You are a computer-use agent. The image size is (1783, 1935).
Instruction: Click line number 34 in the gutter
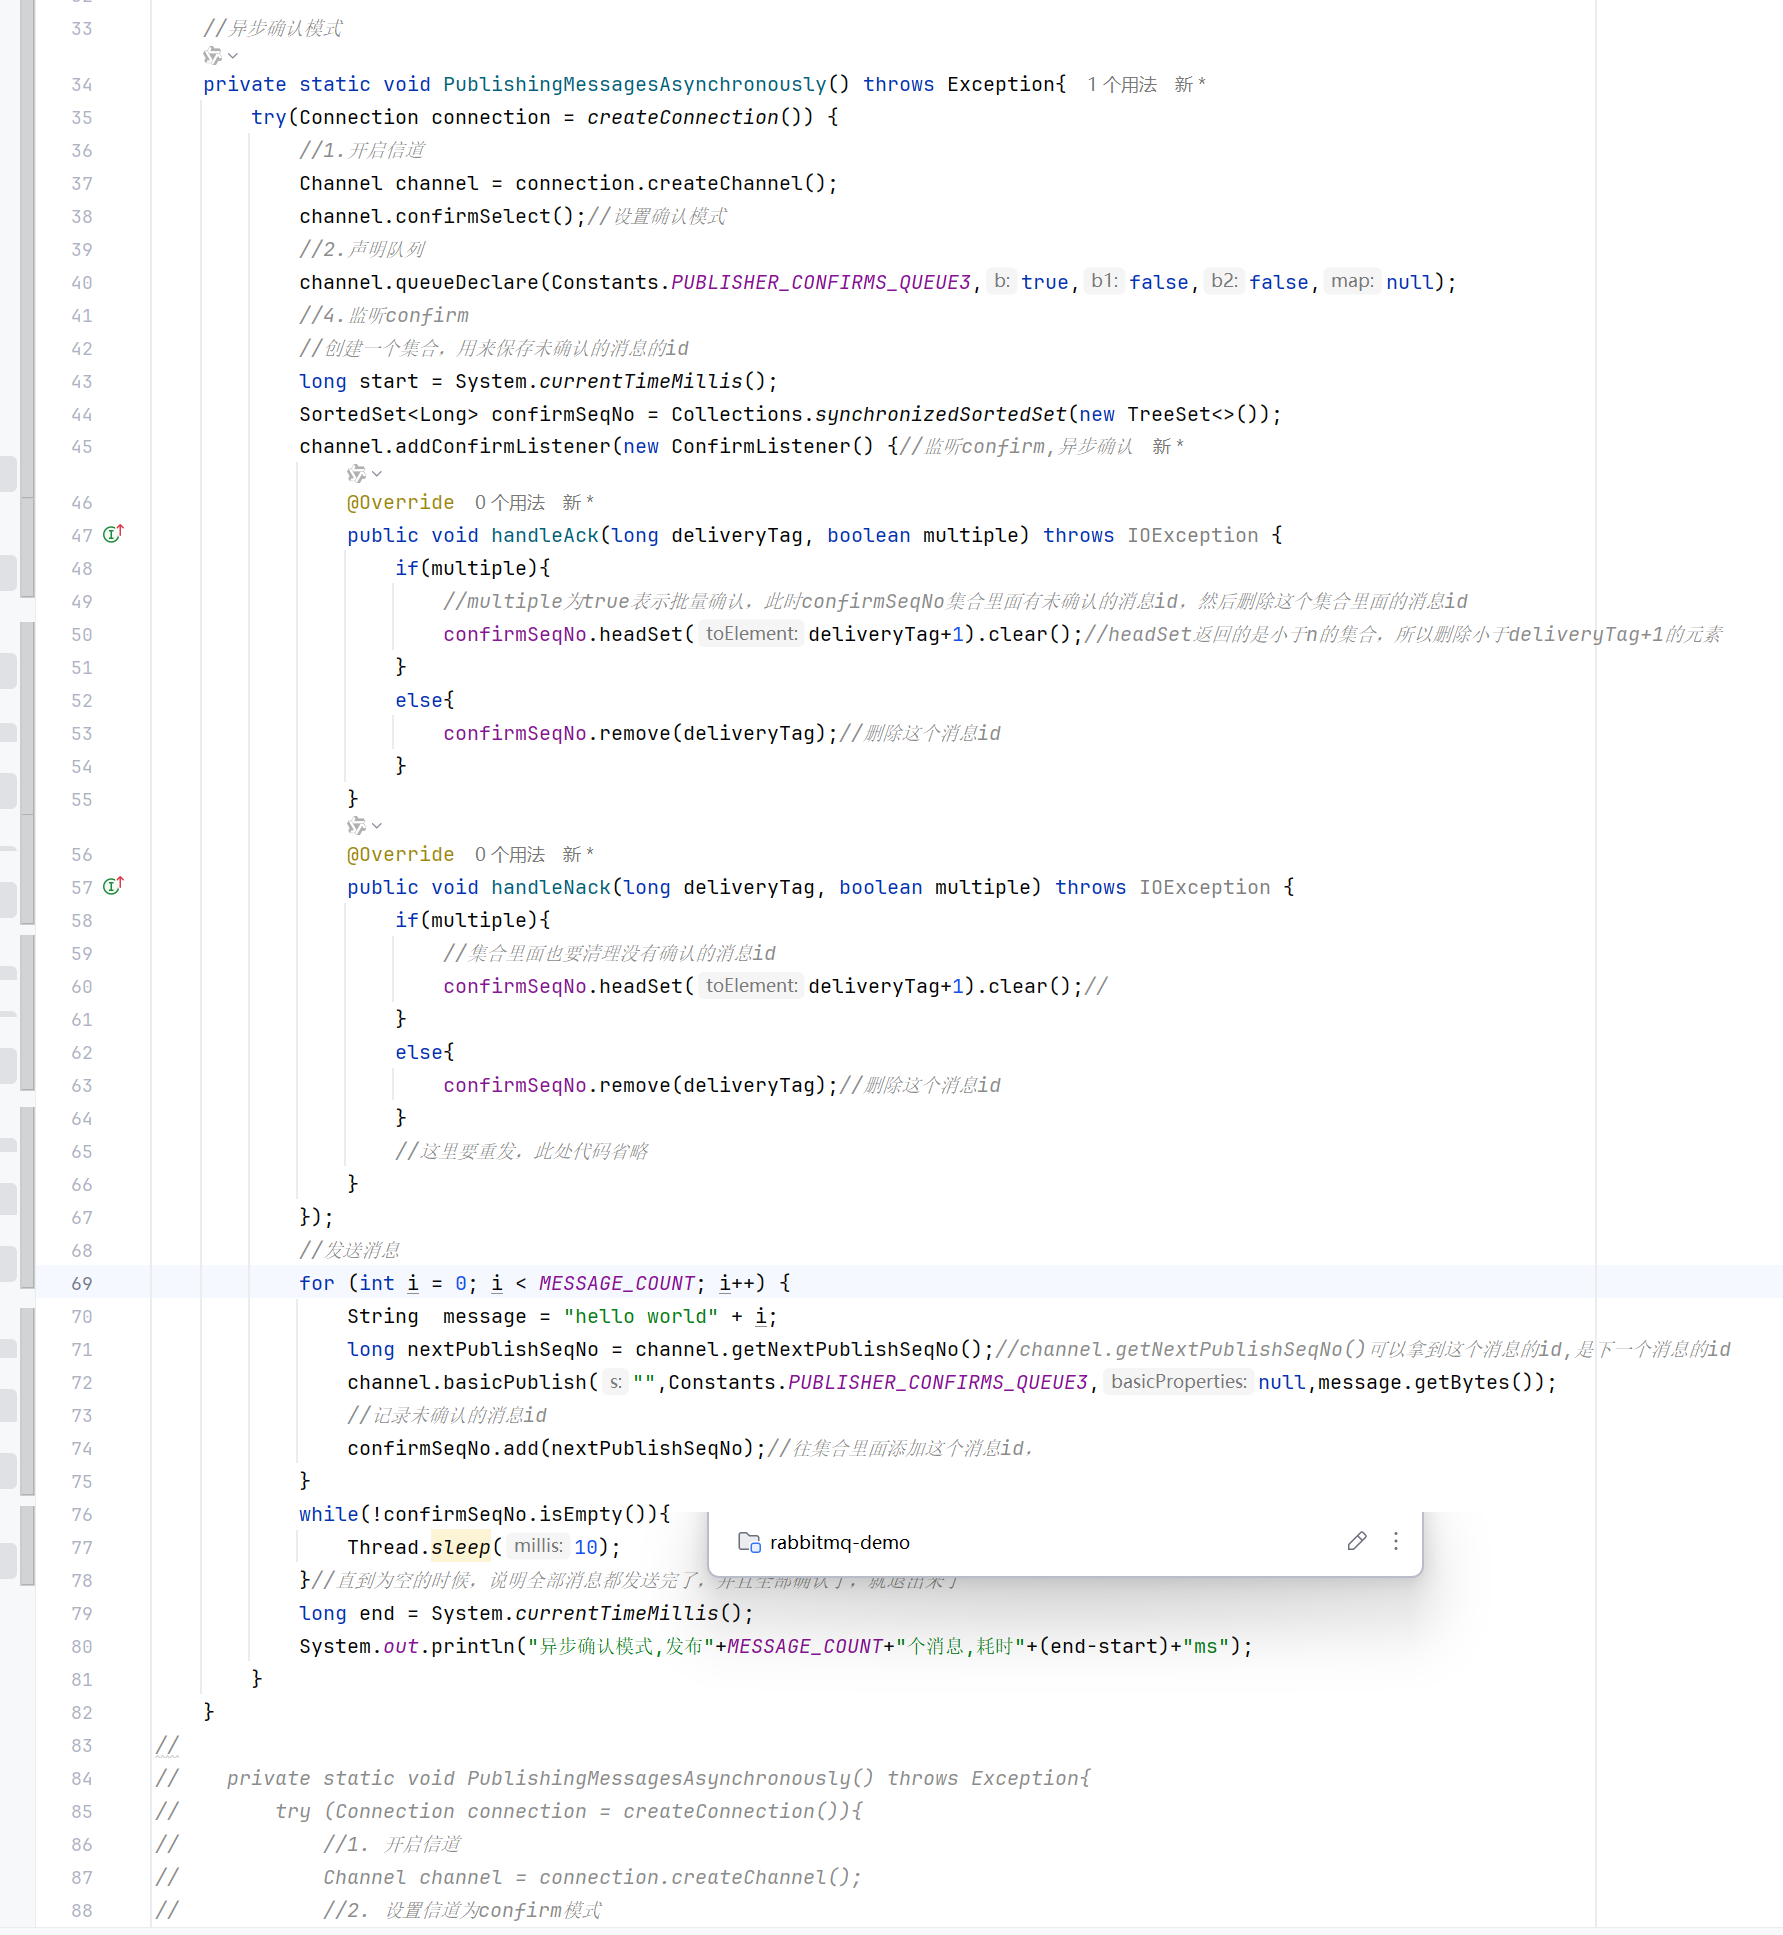(x=82, y=85)
